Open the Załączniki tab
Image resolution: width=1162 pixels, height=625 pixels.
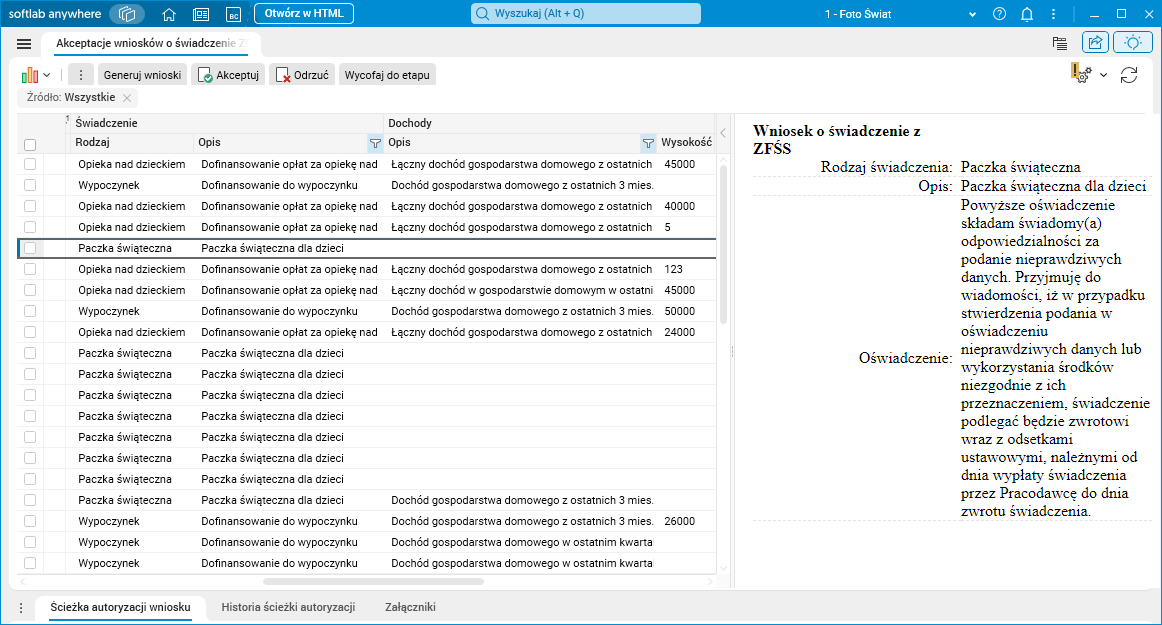point(410,607)
